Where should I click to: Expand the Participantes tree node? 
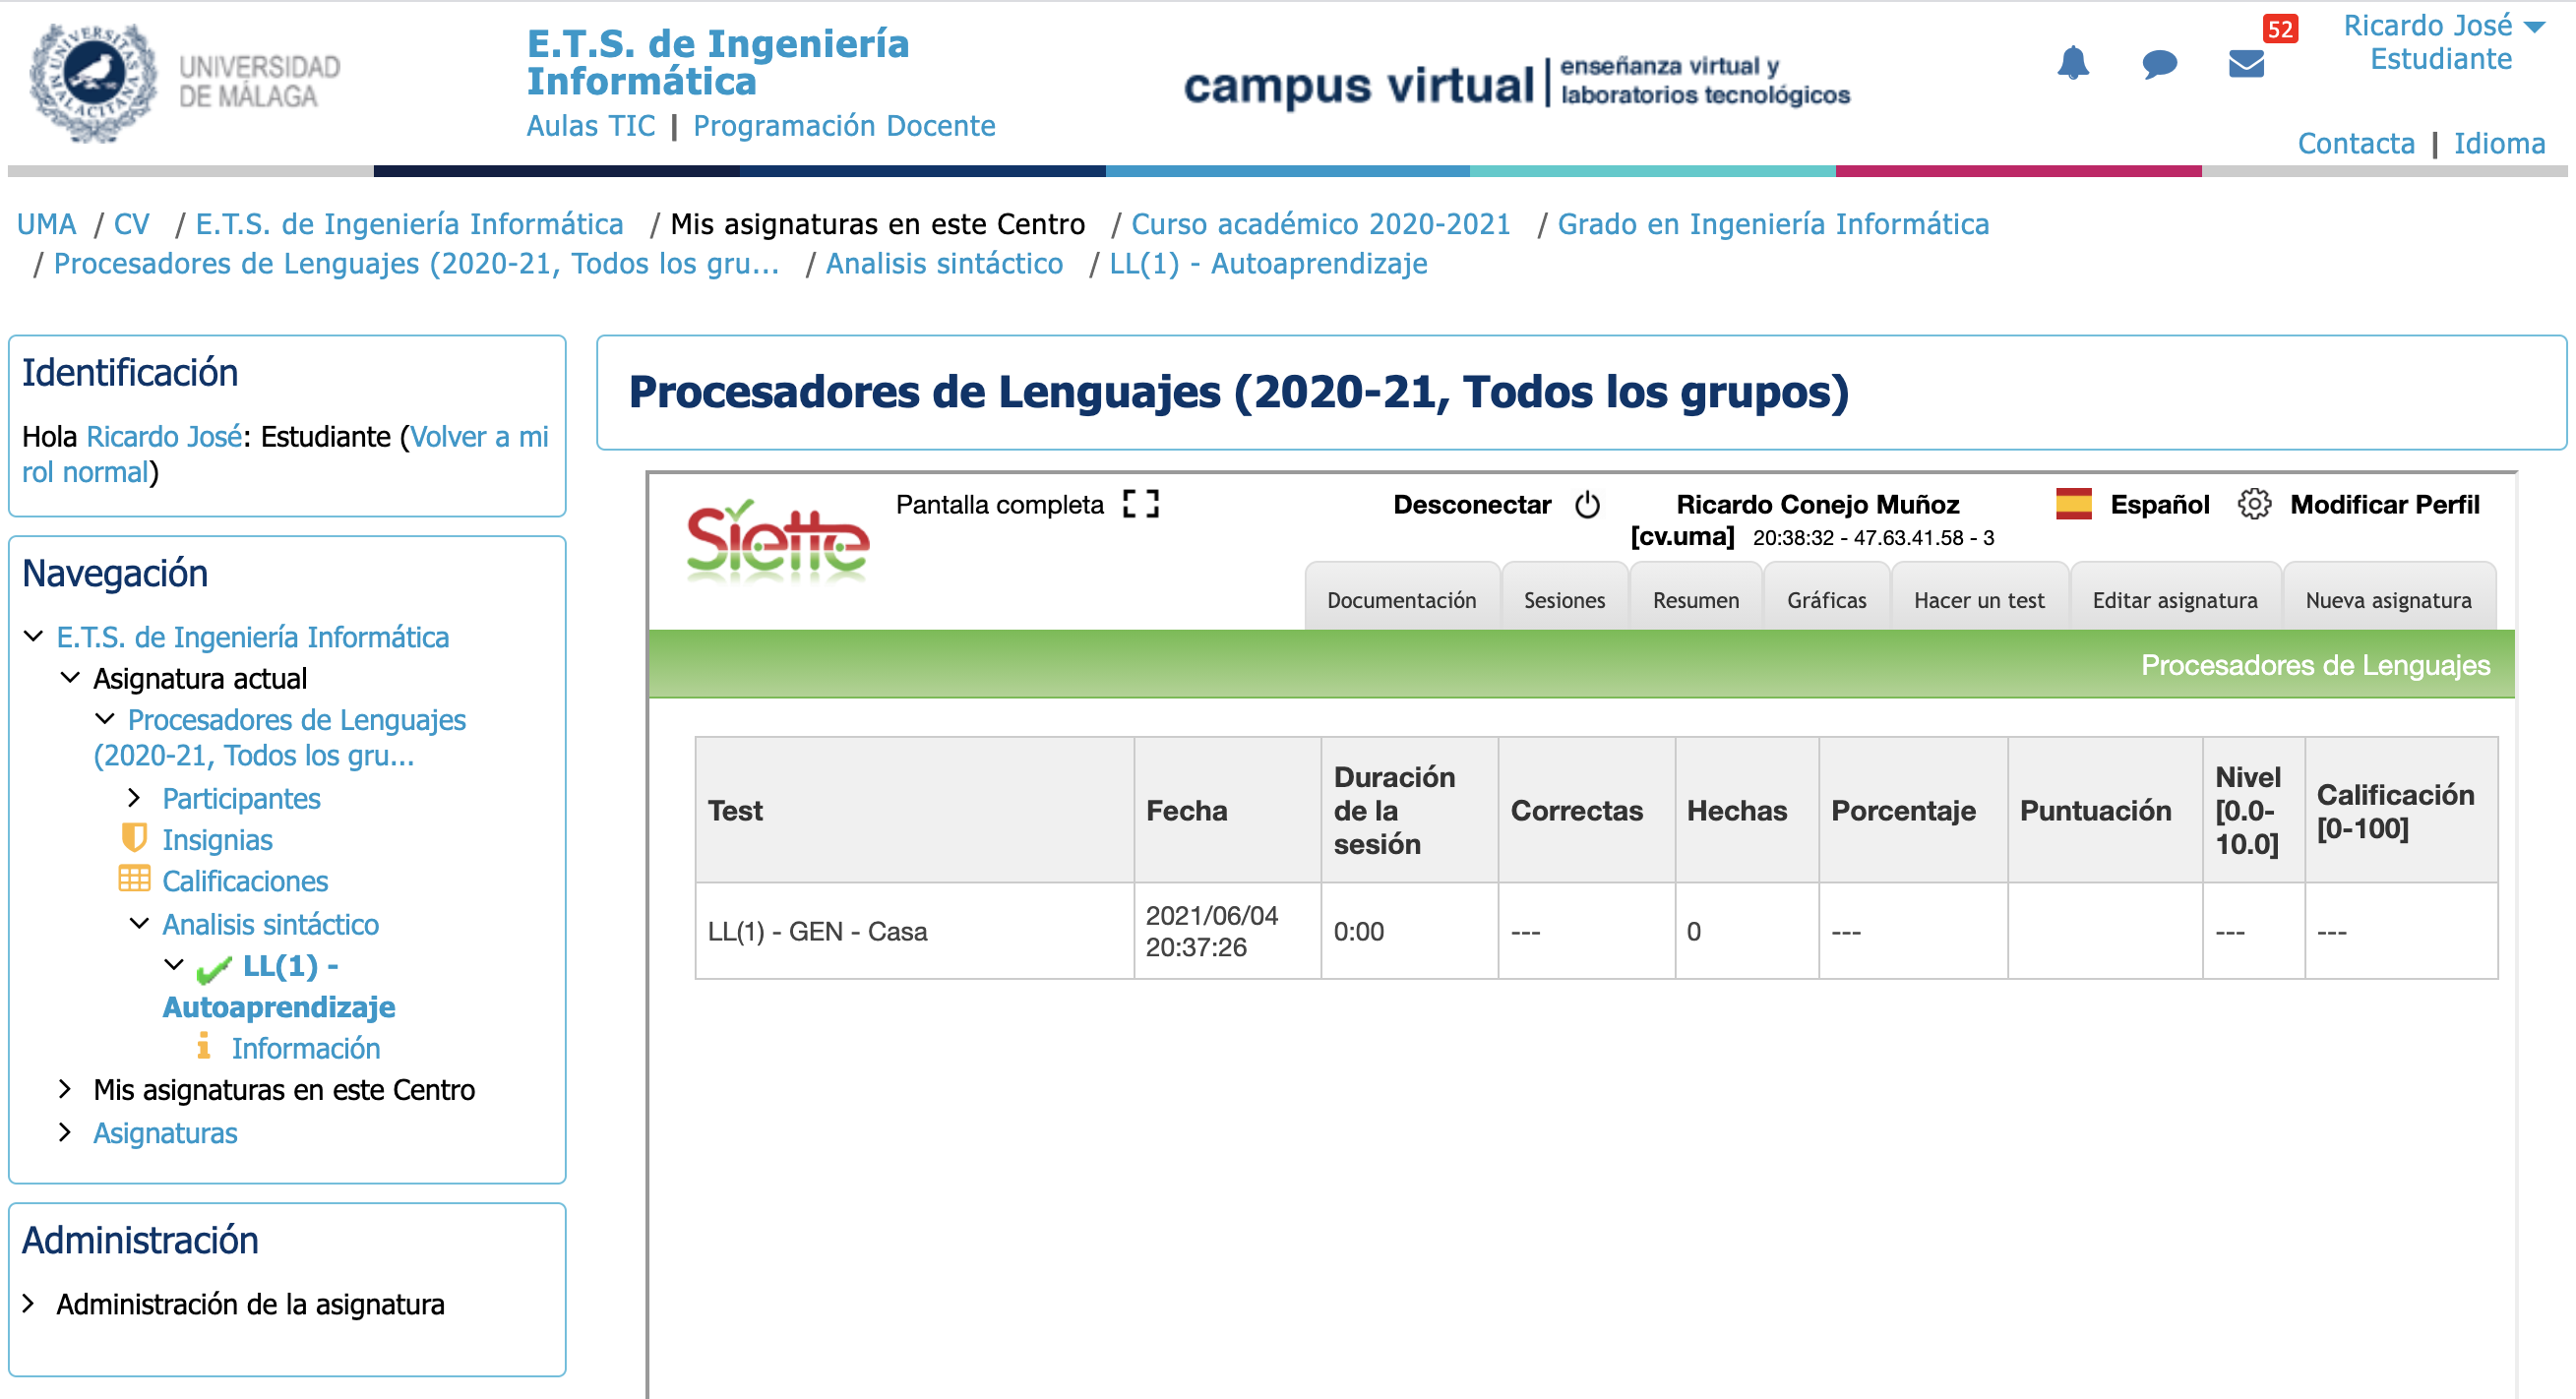click(x=134, y=798)
